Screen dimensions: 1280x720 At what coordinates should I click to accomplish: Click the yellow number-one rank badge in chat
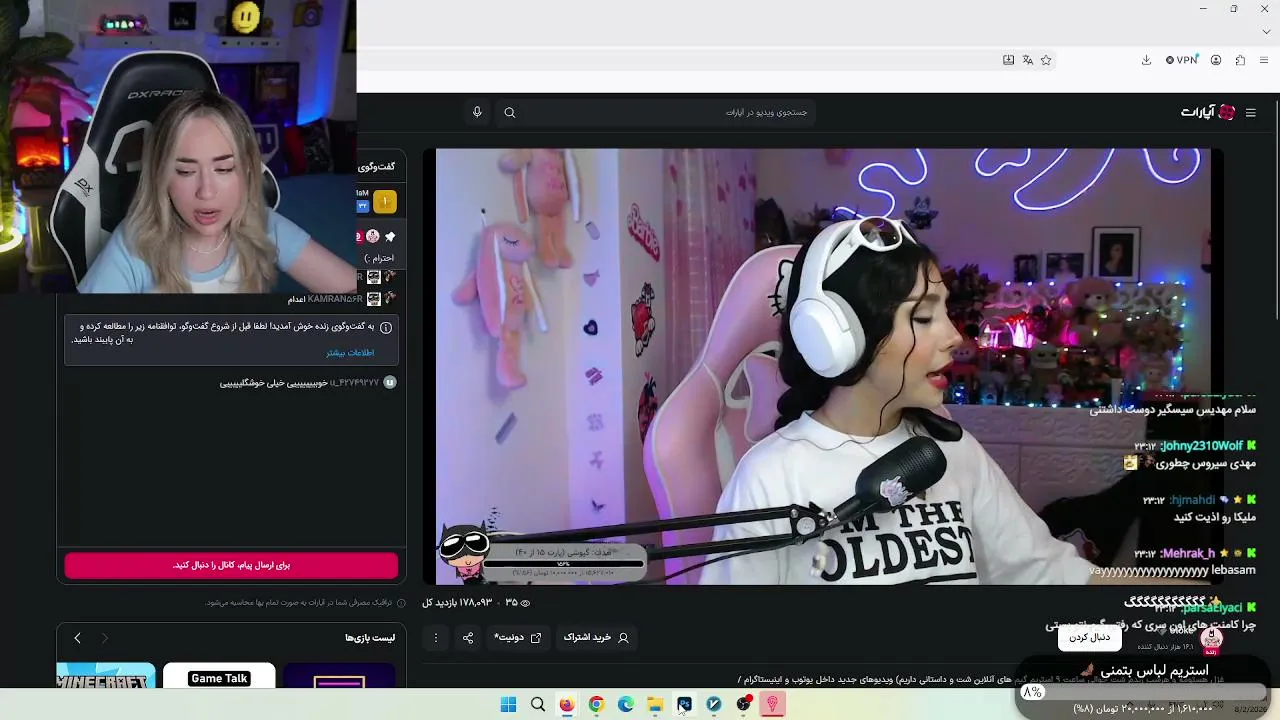coord(385,202)
